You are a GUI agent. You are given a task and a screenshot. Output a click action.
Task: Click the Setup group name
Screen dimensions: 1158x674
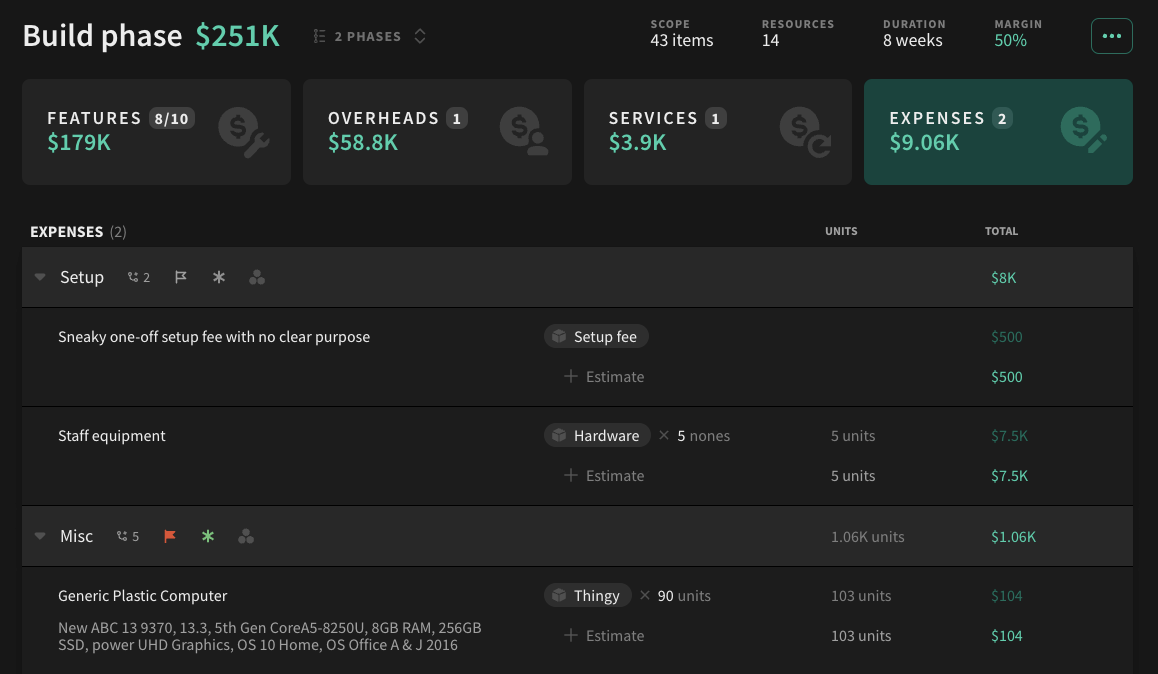[81, 277]
